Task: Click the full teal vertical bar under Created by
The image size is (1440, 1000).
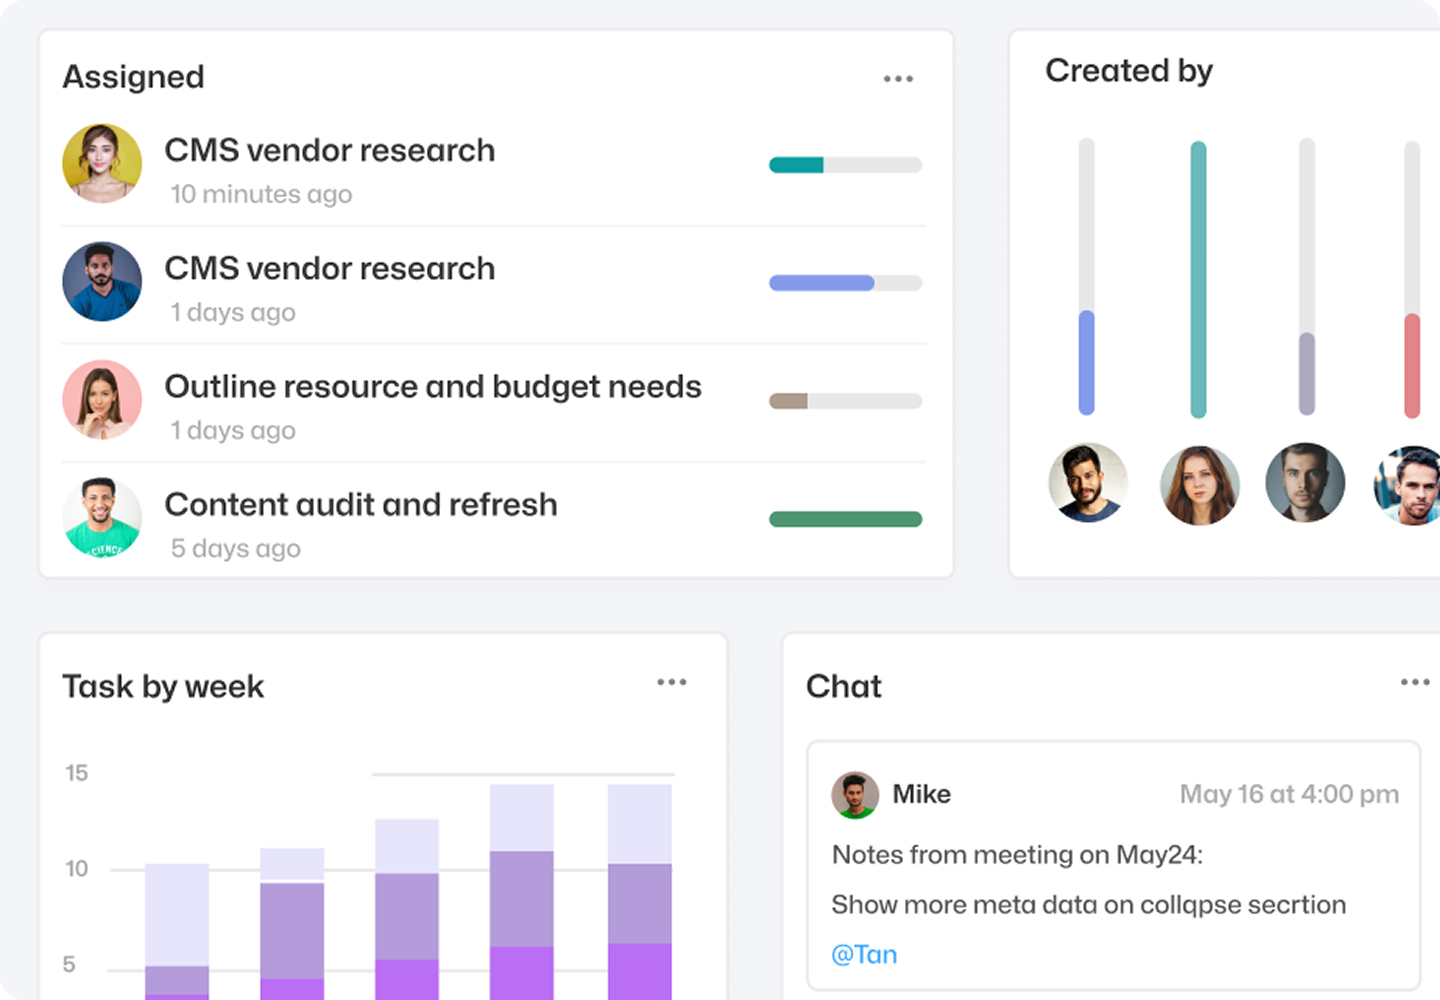Action: pos(1198,279)
